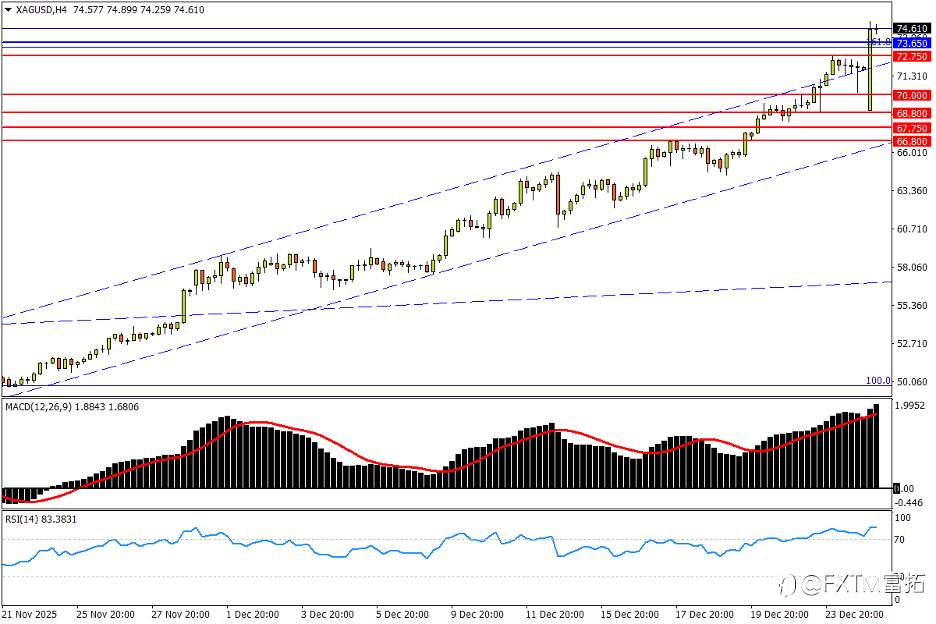This screenshot has width=936, height=624.
Task: Click the 27 Nov 20:00 date label
Action: click(x=180, y=614)
